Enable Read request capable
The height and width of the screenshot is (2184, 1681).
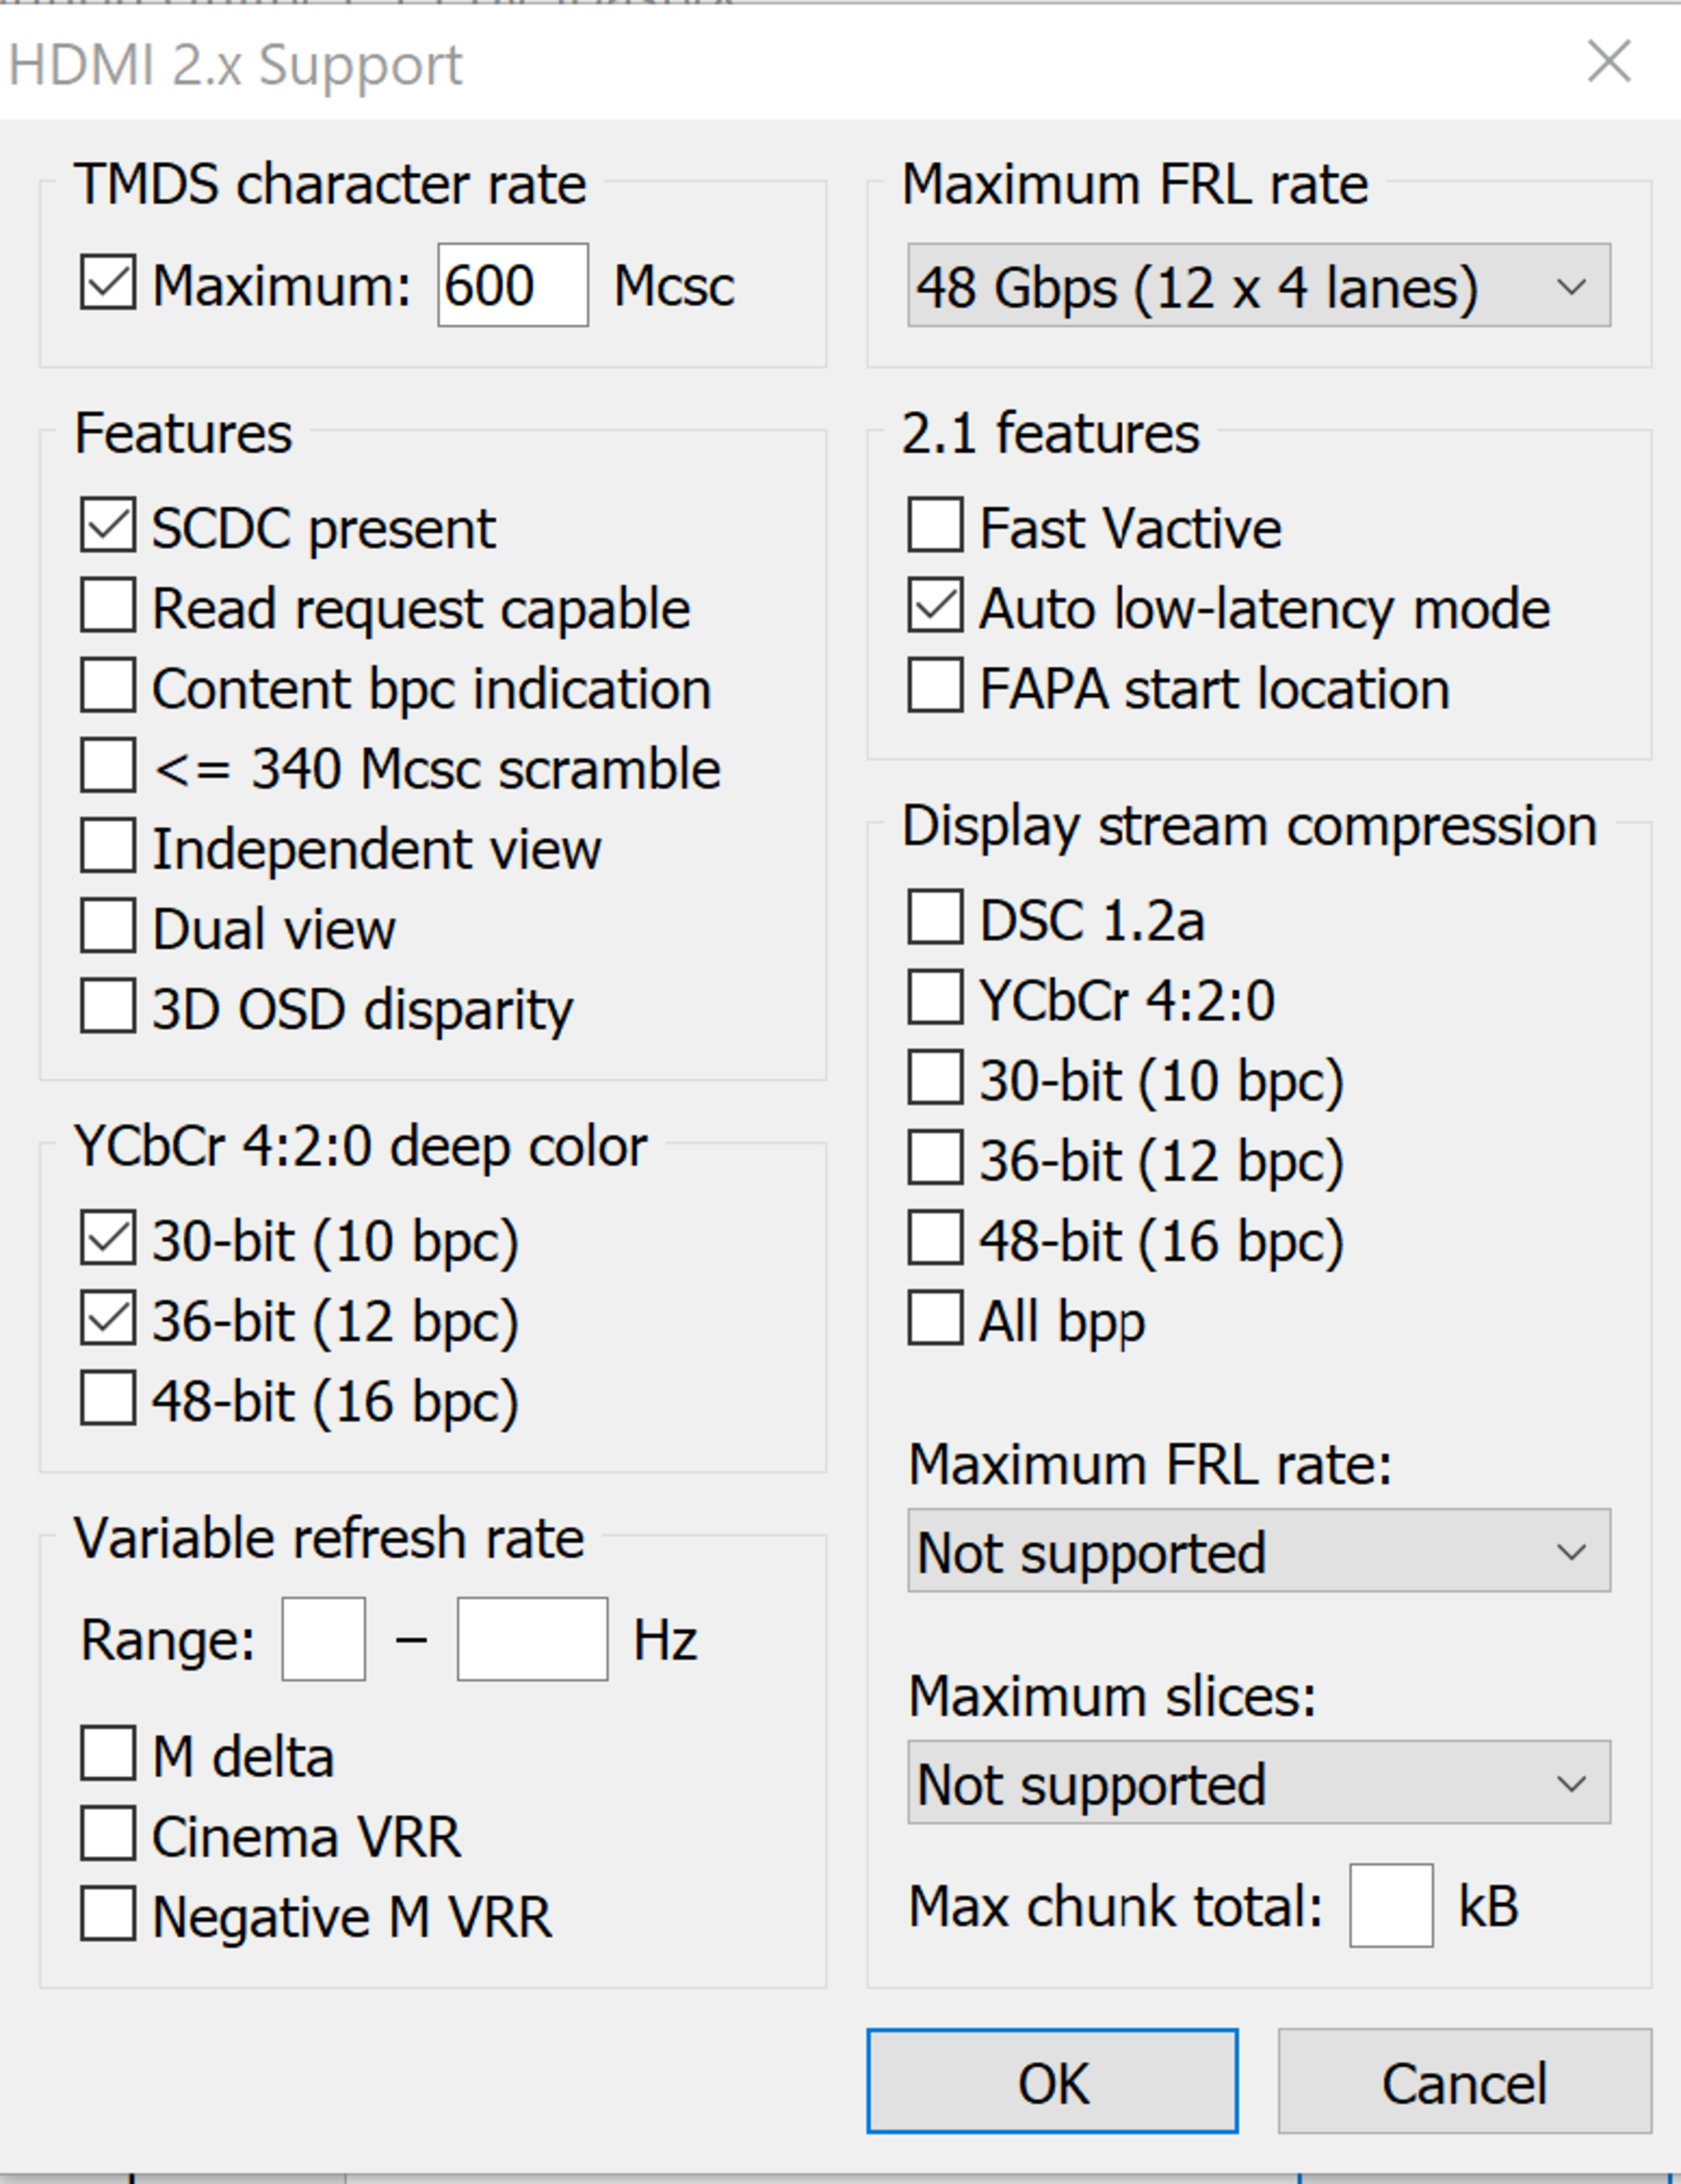[x=108, y=606]
